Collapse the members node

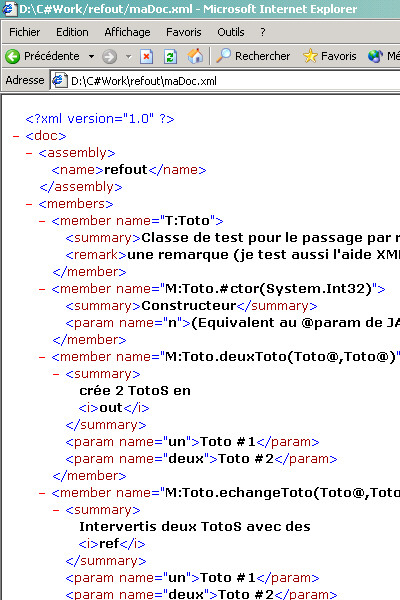click(x=29, y=204)
